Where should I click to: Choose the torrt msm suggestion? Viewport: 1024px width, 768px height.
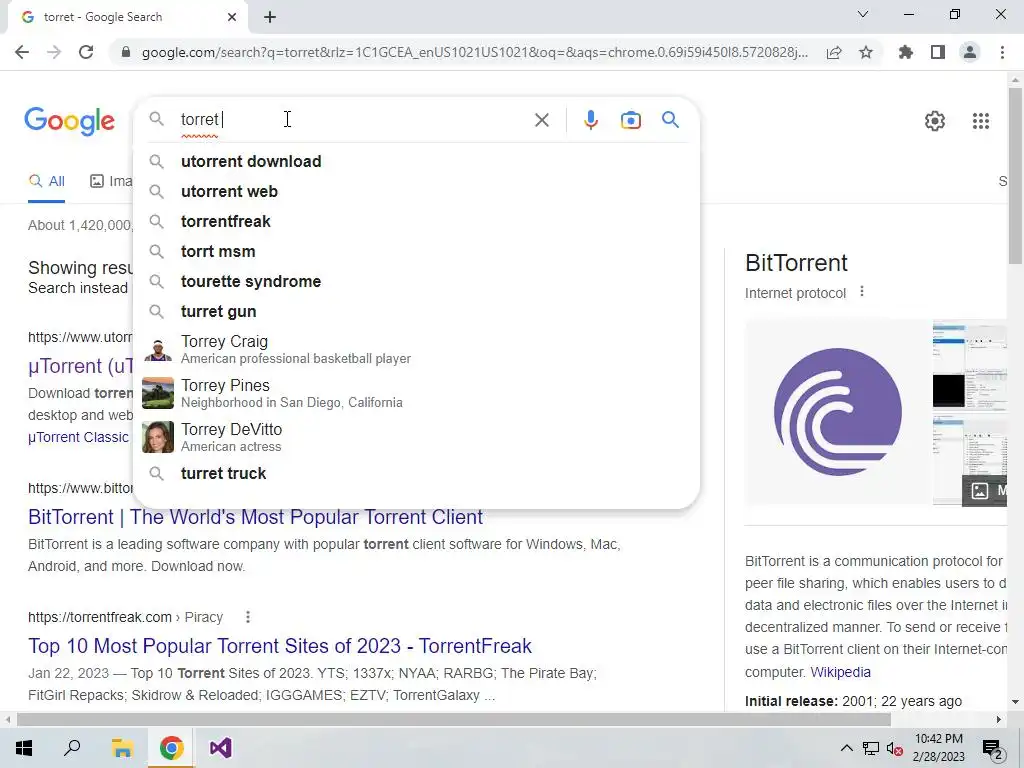416,251
